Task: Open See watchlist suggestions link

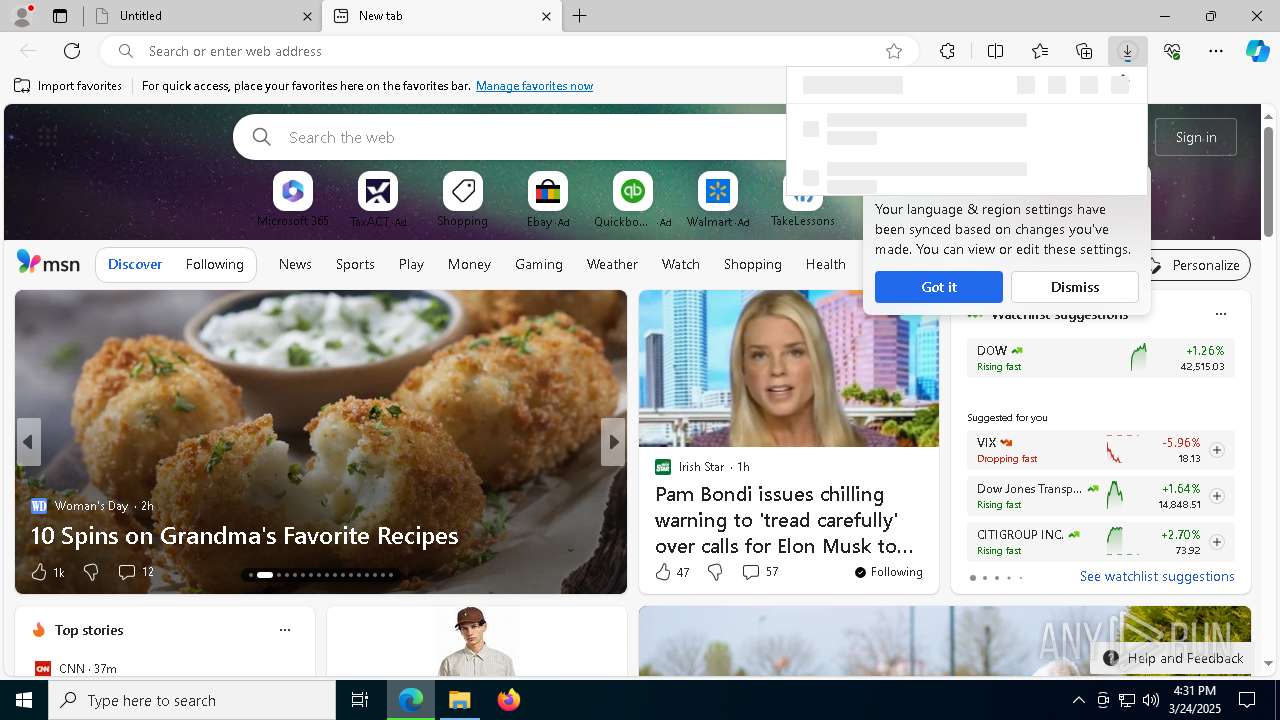Action: pyautogui.click(x=1157, y=576)
